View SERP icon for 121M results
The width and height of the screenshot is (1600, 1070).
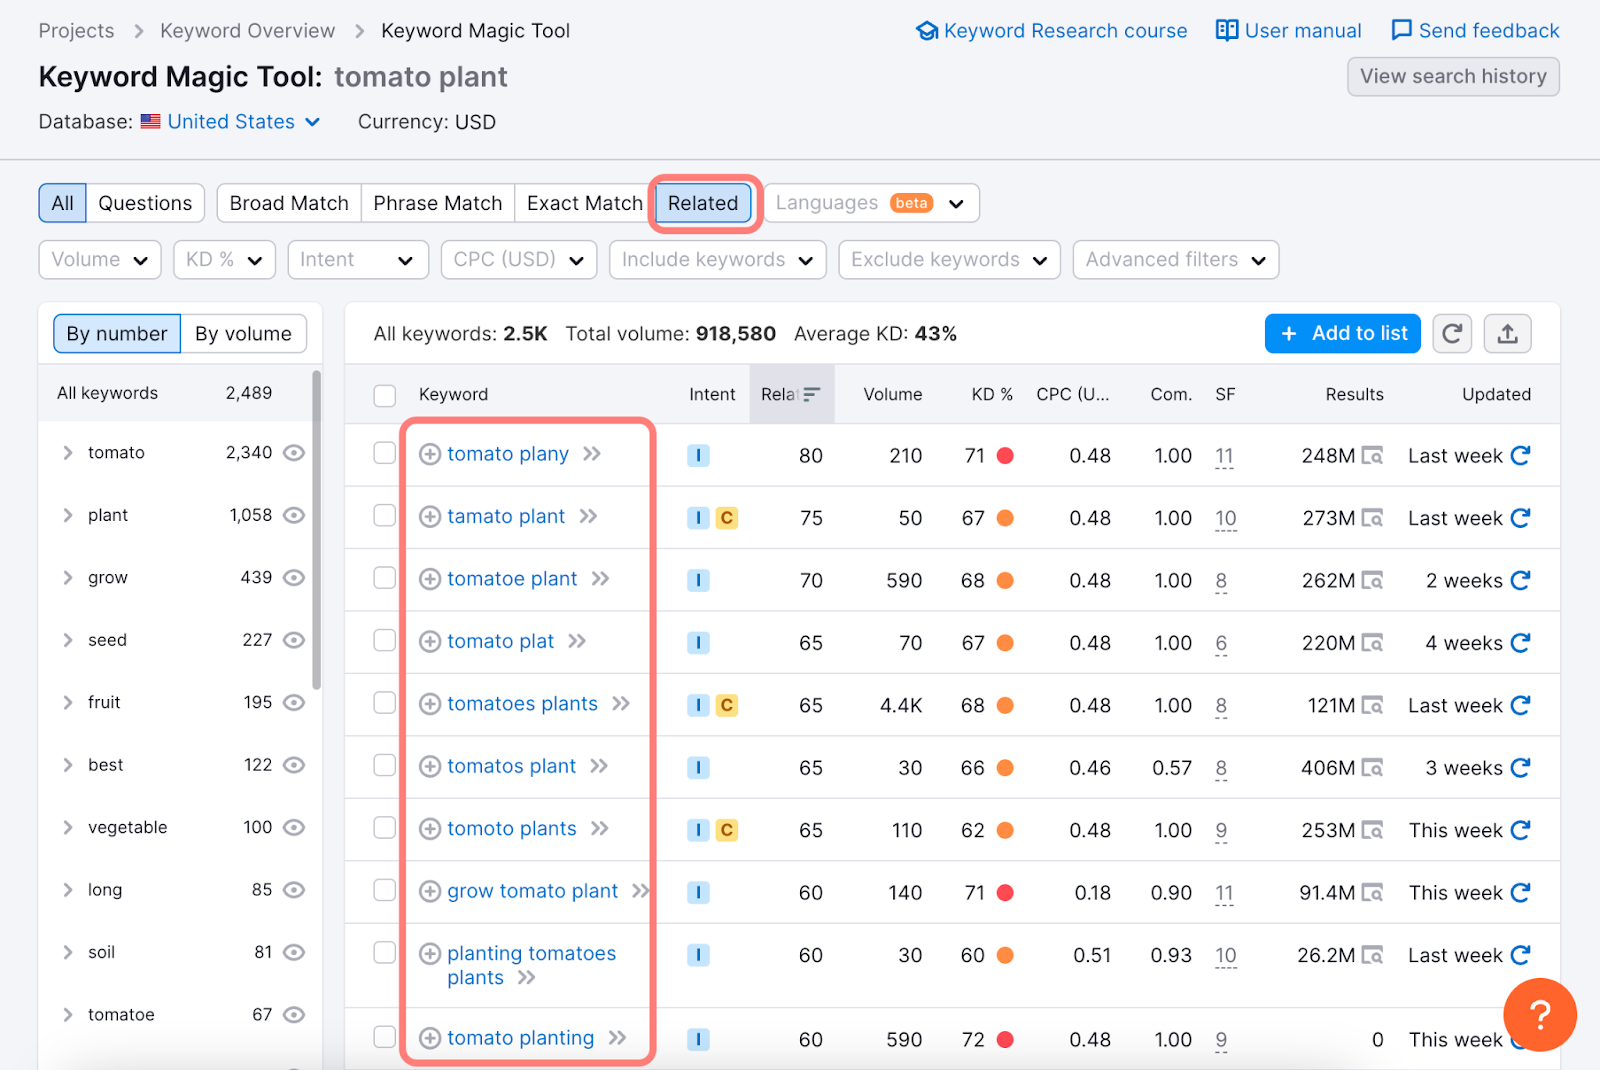(x=1373, y=705)
